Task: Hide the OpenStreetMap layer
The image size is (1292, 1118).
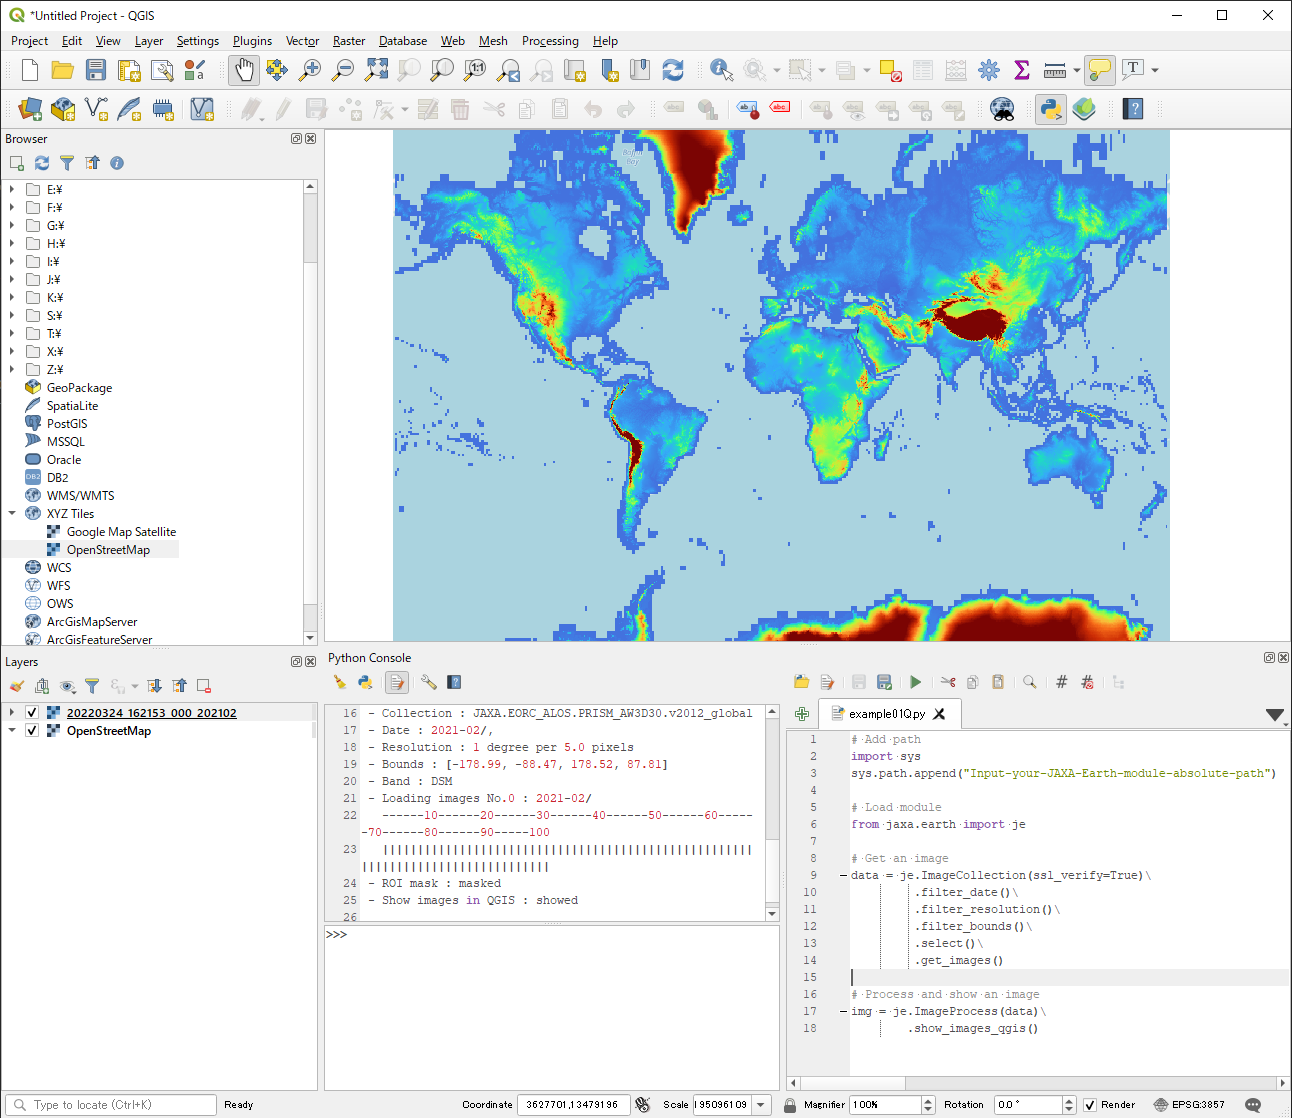Action: (32, 730)
